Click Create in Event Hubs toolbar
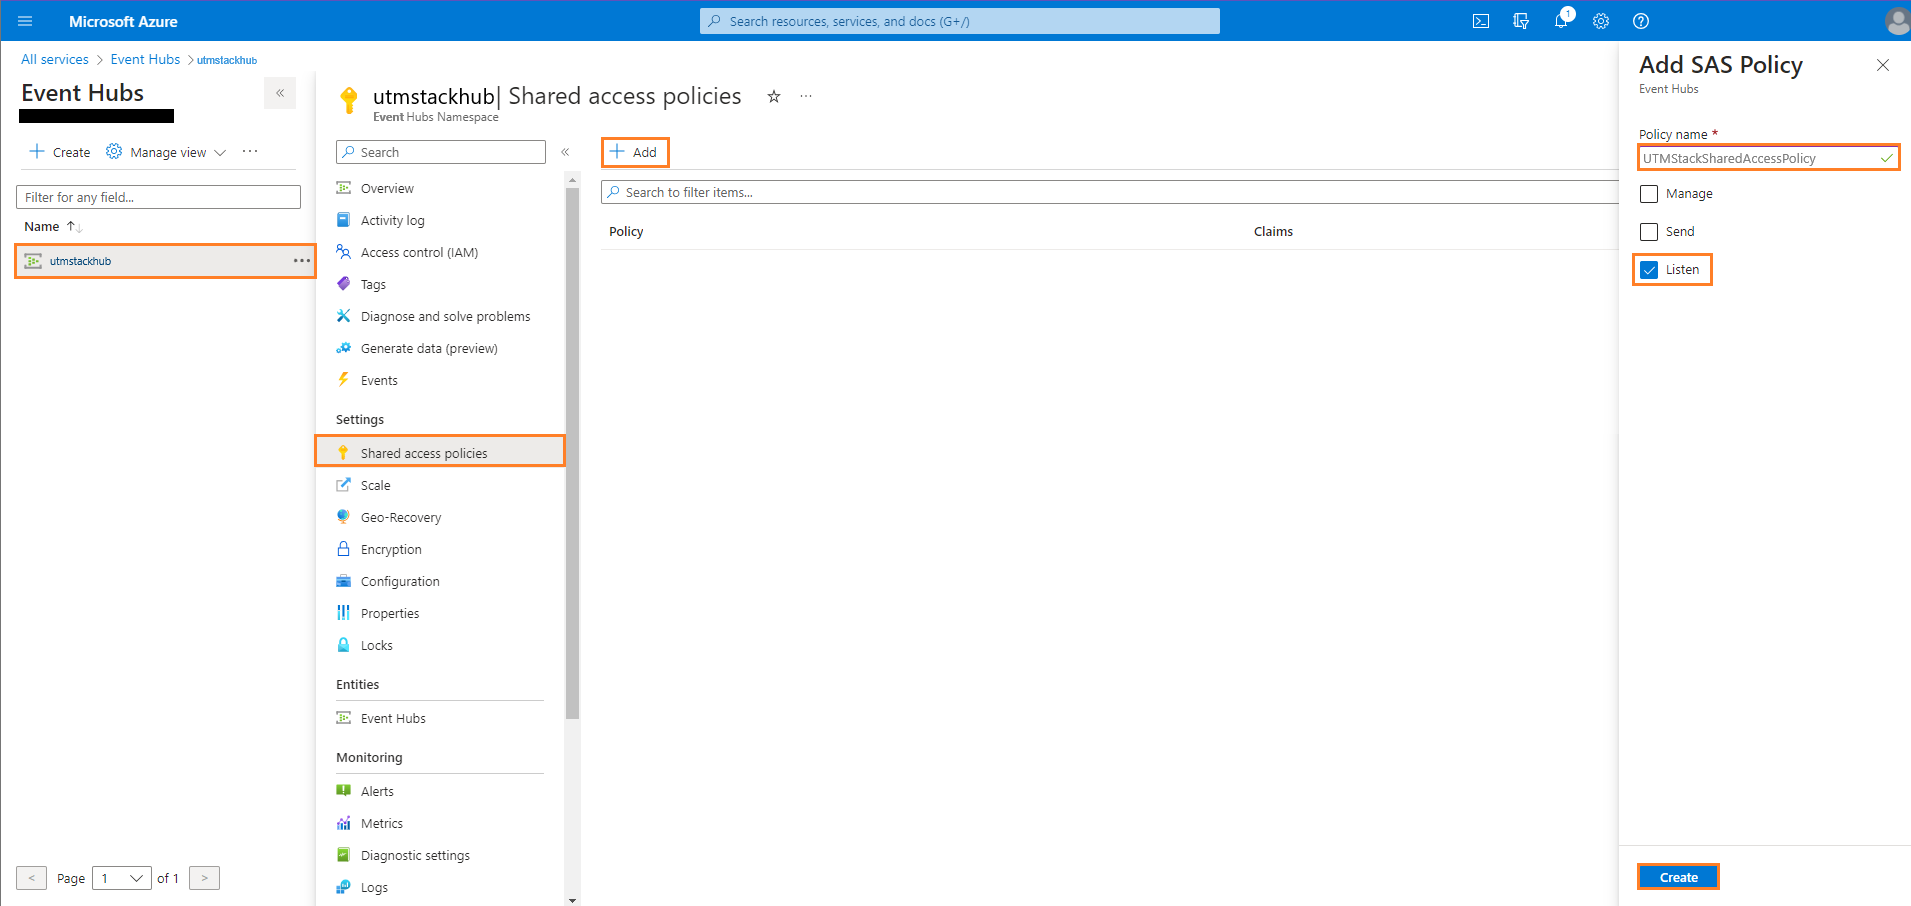The height and width of the screenshot is (906, 1911). [x=60, y=152]
